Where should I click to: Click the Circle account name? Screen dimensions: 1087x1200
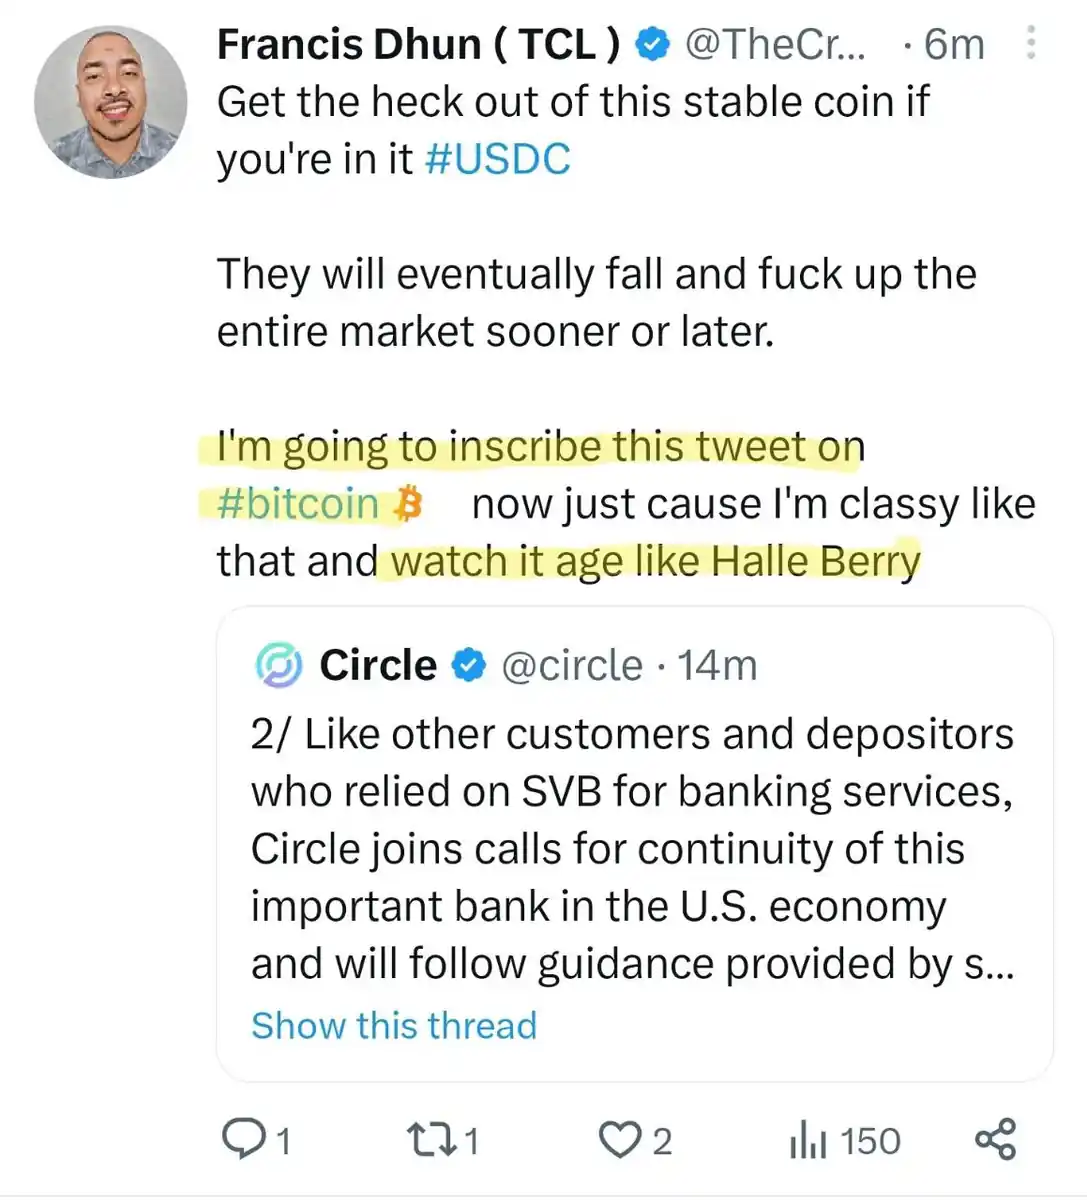pos(378,665)
